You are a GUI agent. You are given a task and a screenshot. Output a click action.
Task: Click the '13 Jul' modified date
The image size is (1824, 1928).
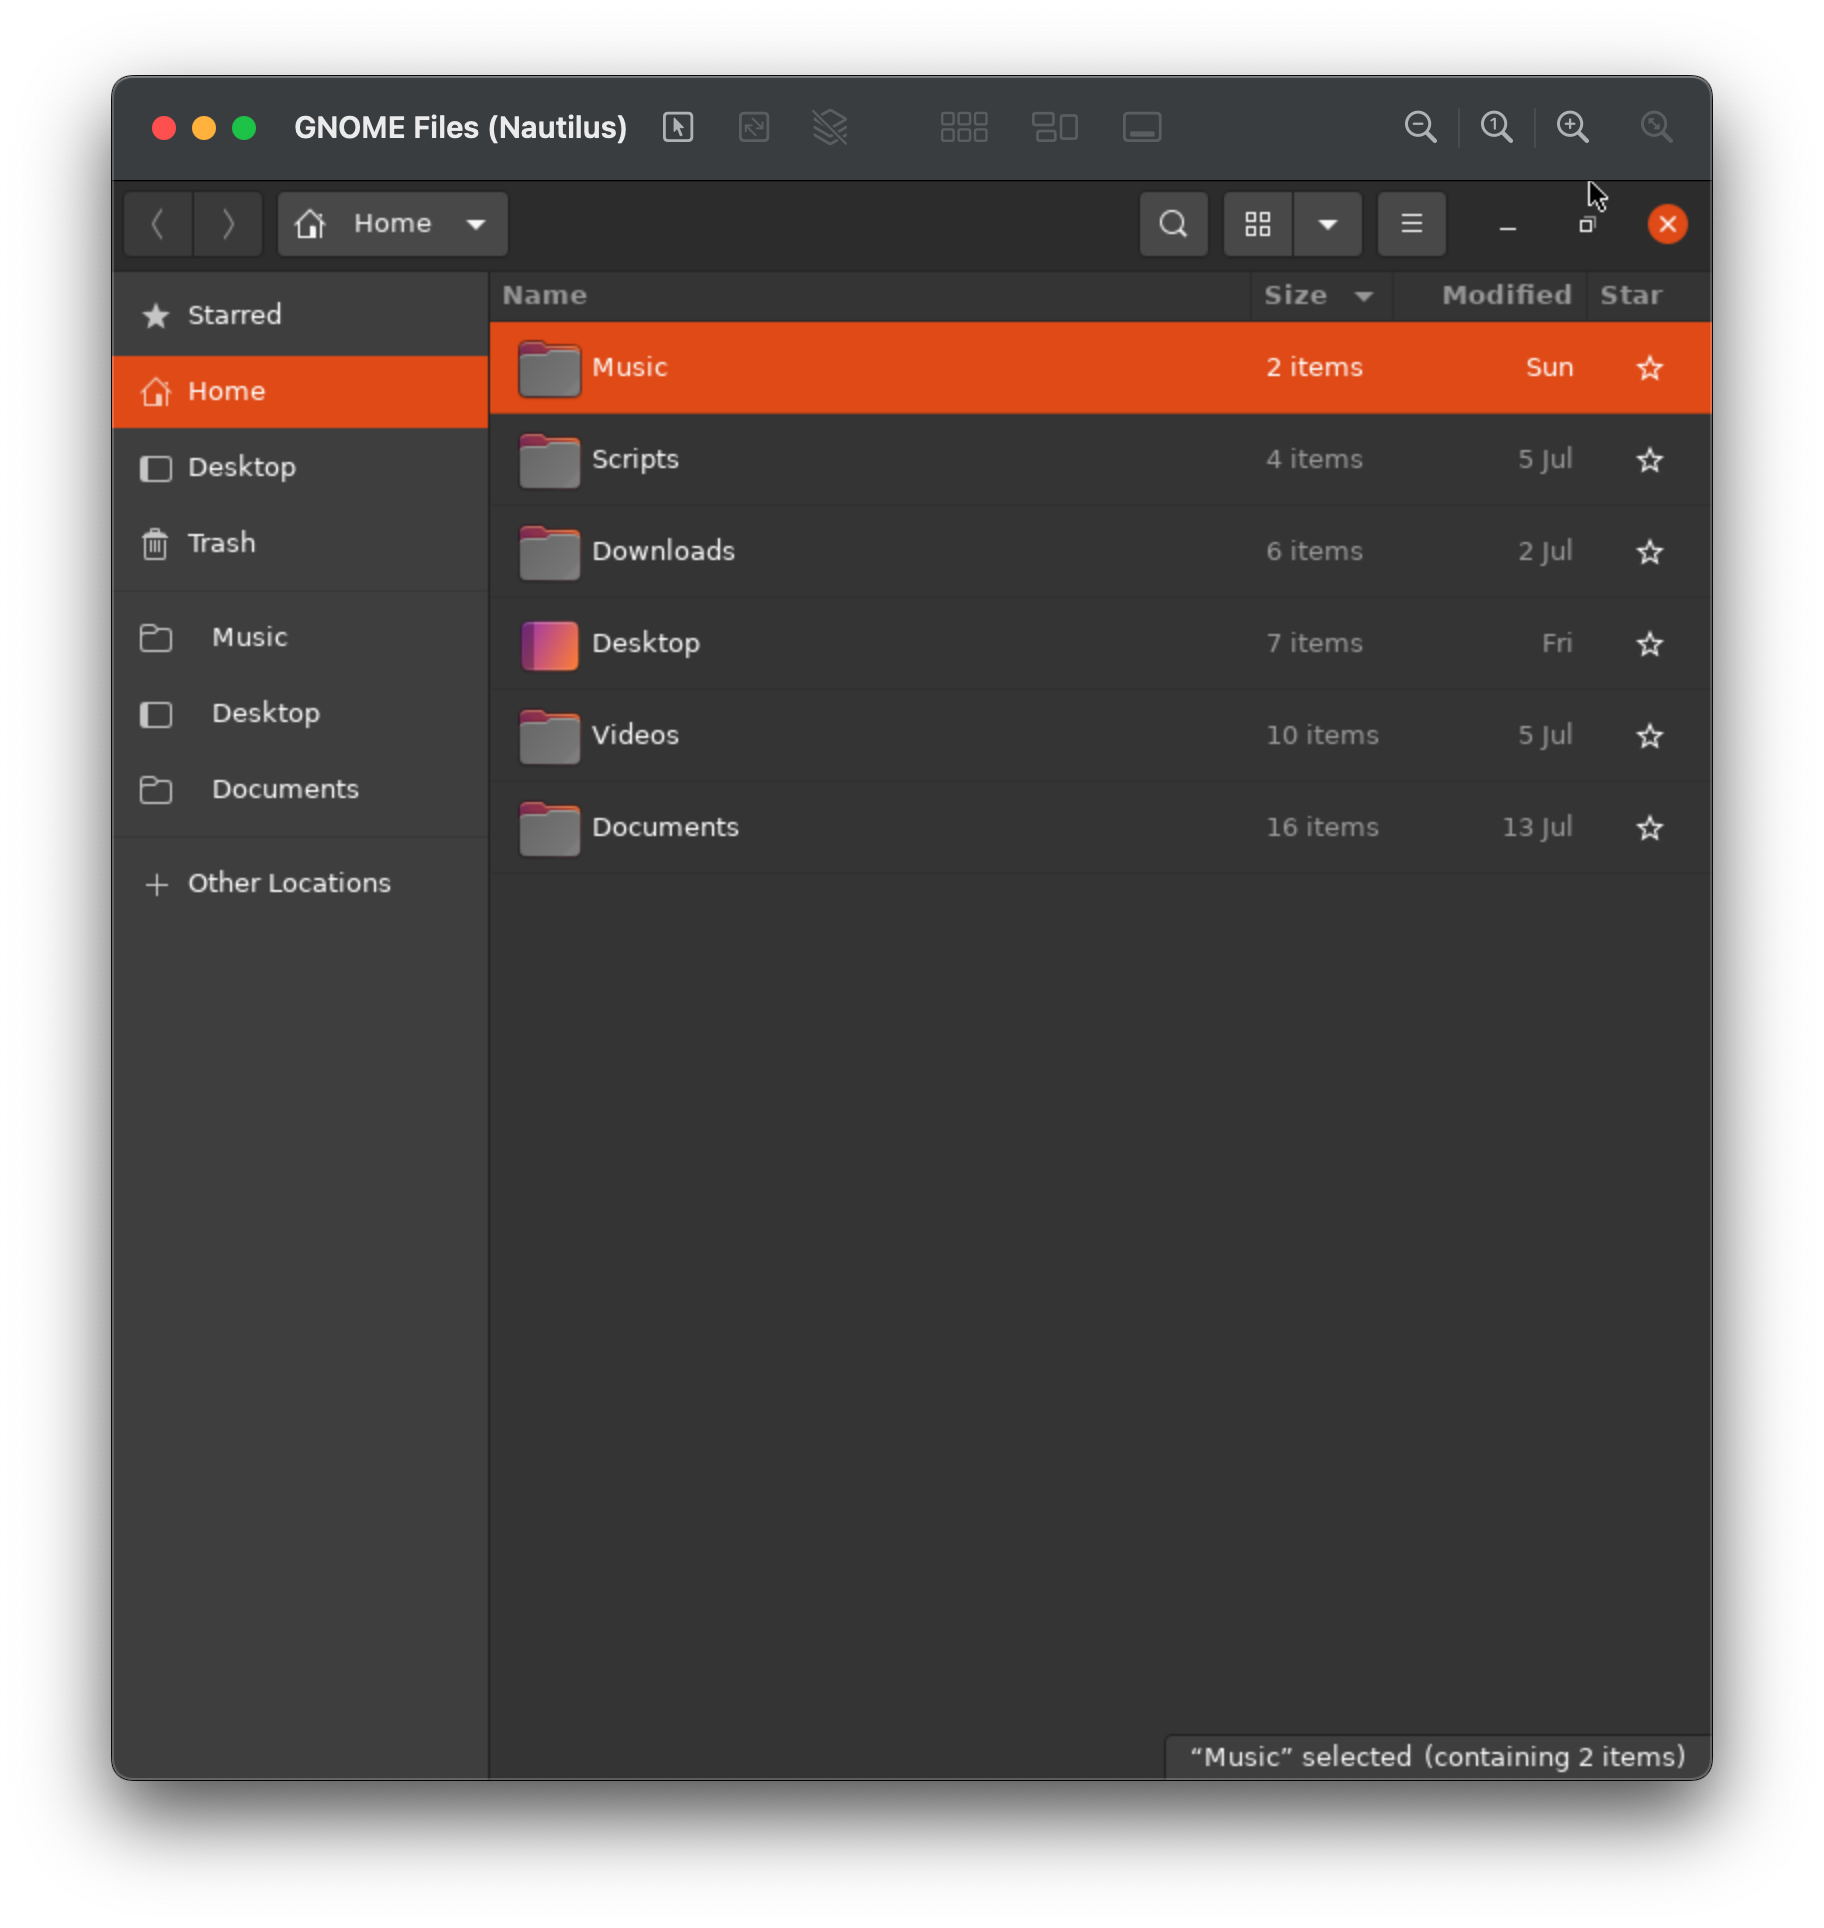click(1537, 827)
